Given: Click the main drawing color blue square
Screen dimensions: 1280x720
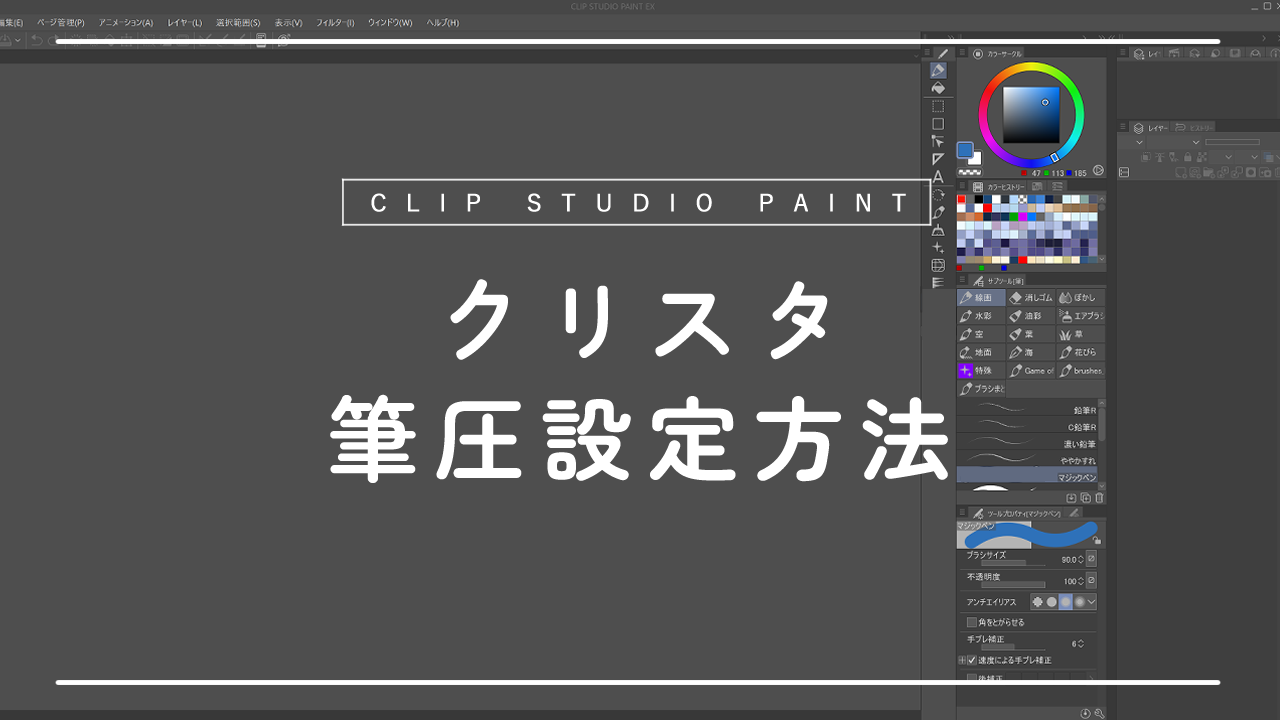Looking at the screenshot, I should [965, 150].
